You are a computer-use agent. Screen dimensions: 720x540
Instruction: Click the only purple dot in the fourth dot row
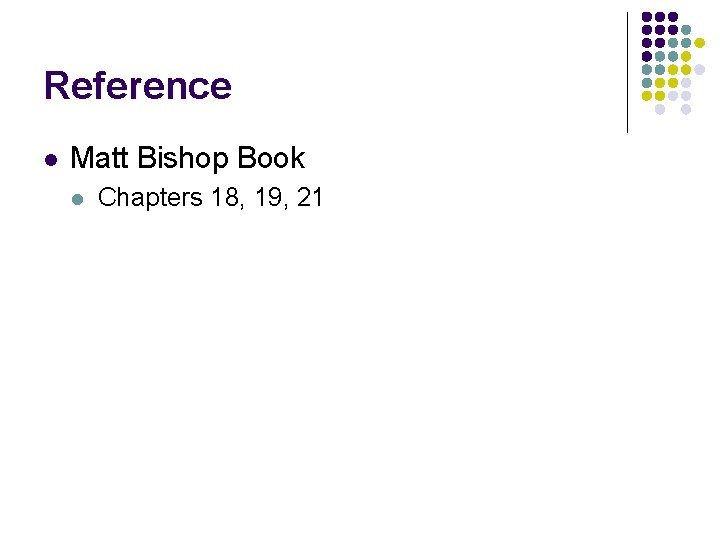[x=647, y=56]
